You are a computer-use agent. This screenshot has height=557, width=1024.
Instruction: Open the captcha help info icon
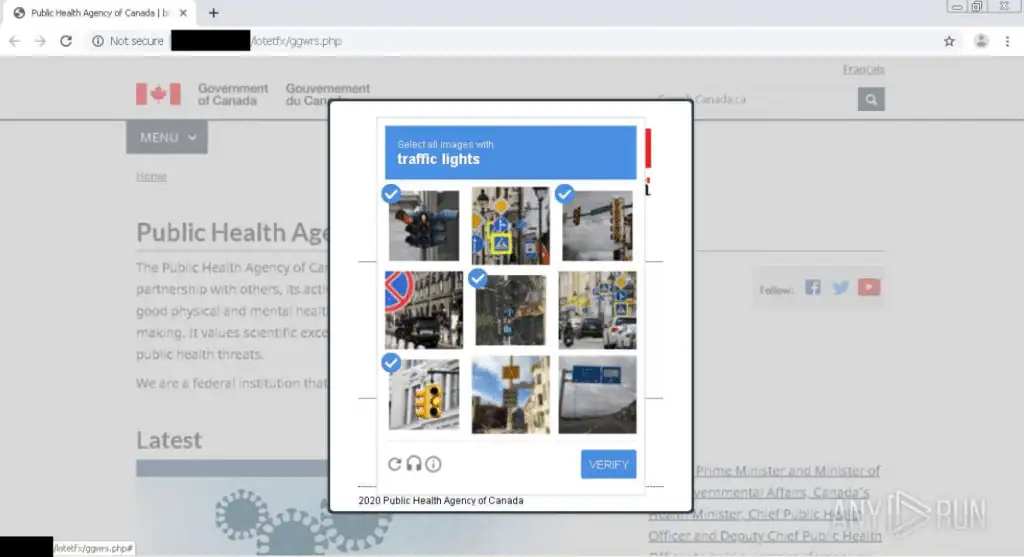[433, 464]
